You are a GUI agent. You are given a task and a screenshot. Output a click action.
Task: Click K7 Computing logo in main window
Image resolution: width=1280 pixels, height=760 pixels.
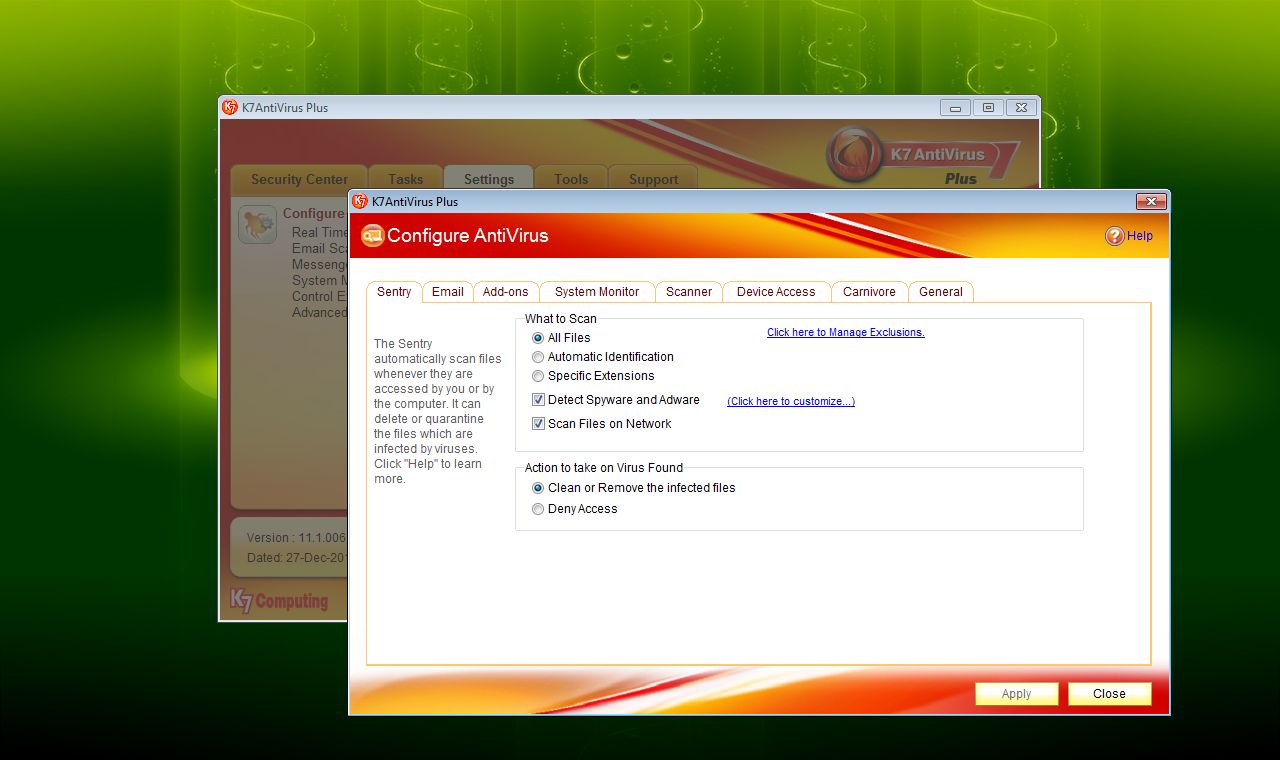tap(279, 600)
